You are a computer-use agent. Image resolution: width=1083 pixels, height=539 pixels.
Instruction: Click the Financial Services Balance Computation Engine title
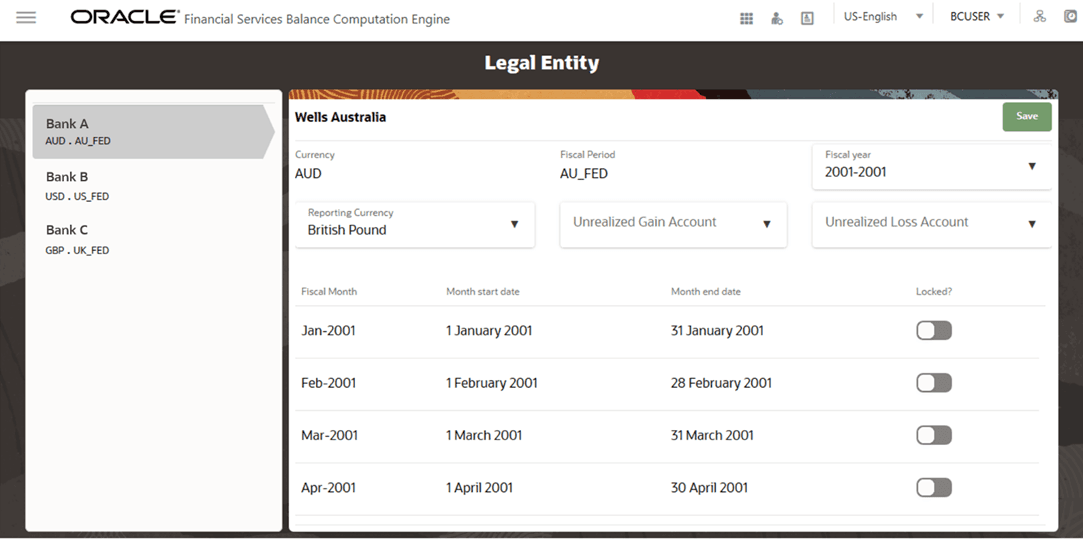[x=317, y=19]
